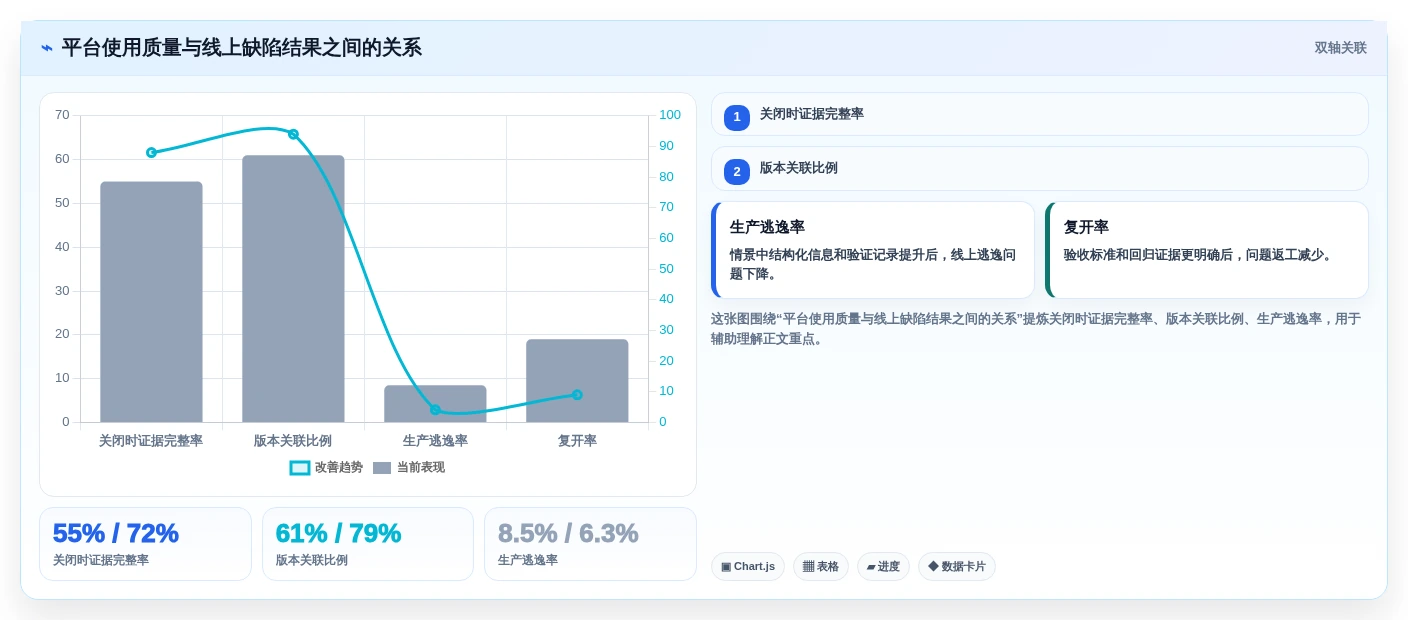Viewport: 1408px width, 620px height.
Task: Open the 55% / 72% stat card
Action: [145, 544]
